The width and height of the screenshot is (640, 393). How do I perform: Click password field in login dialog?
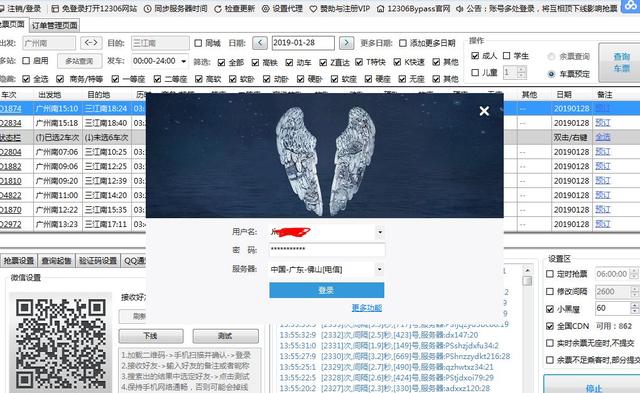coord(327,249)
